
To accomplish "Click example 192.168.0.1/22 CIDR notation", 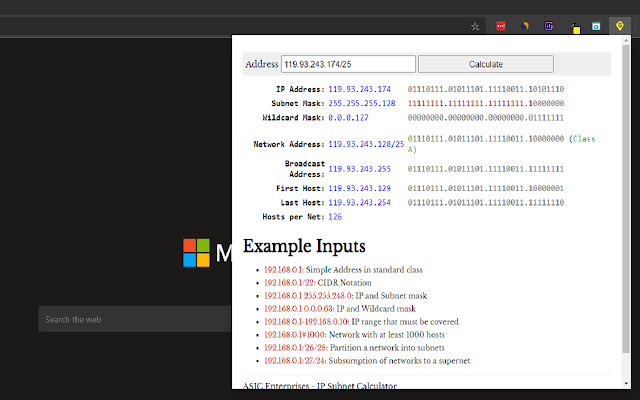I will [x=289, y=283].
